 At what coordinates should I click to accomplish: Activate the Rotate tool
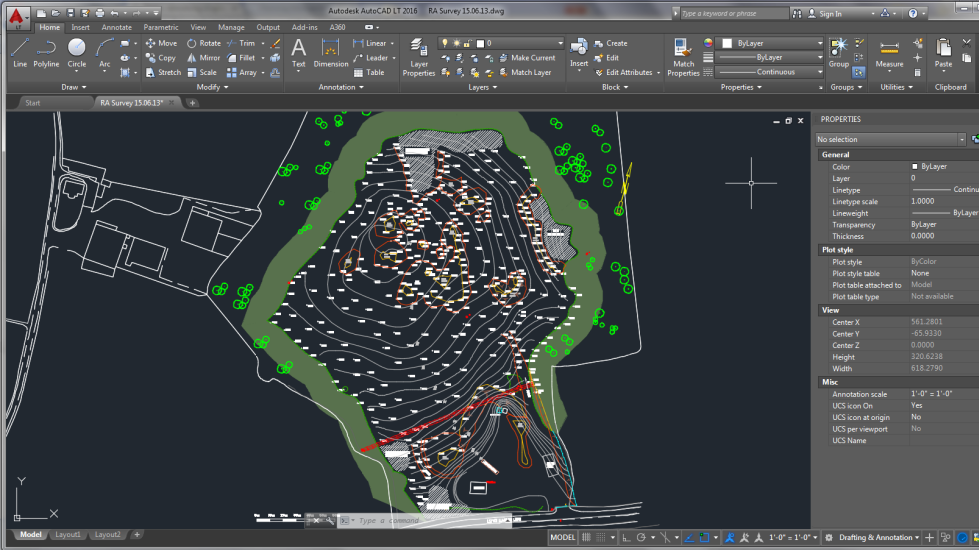tap(204, 43)
